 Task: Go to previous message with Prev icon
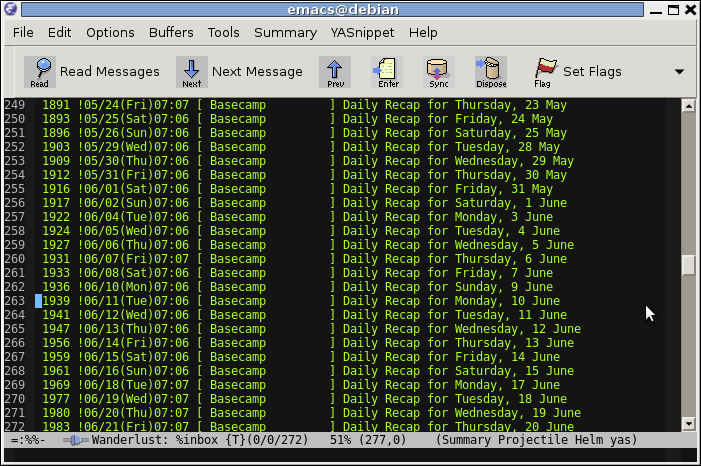click(x=335, y=72)
